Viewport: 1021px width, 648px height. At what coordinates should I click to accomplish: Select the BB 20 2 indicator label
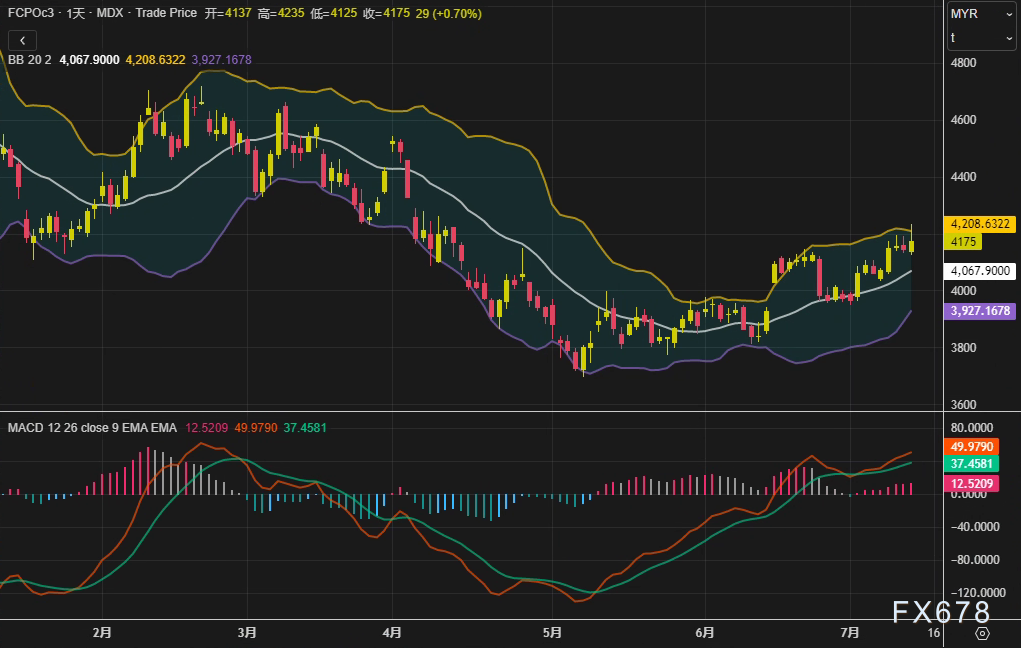pyautogui.click(x=30, y=60)
